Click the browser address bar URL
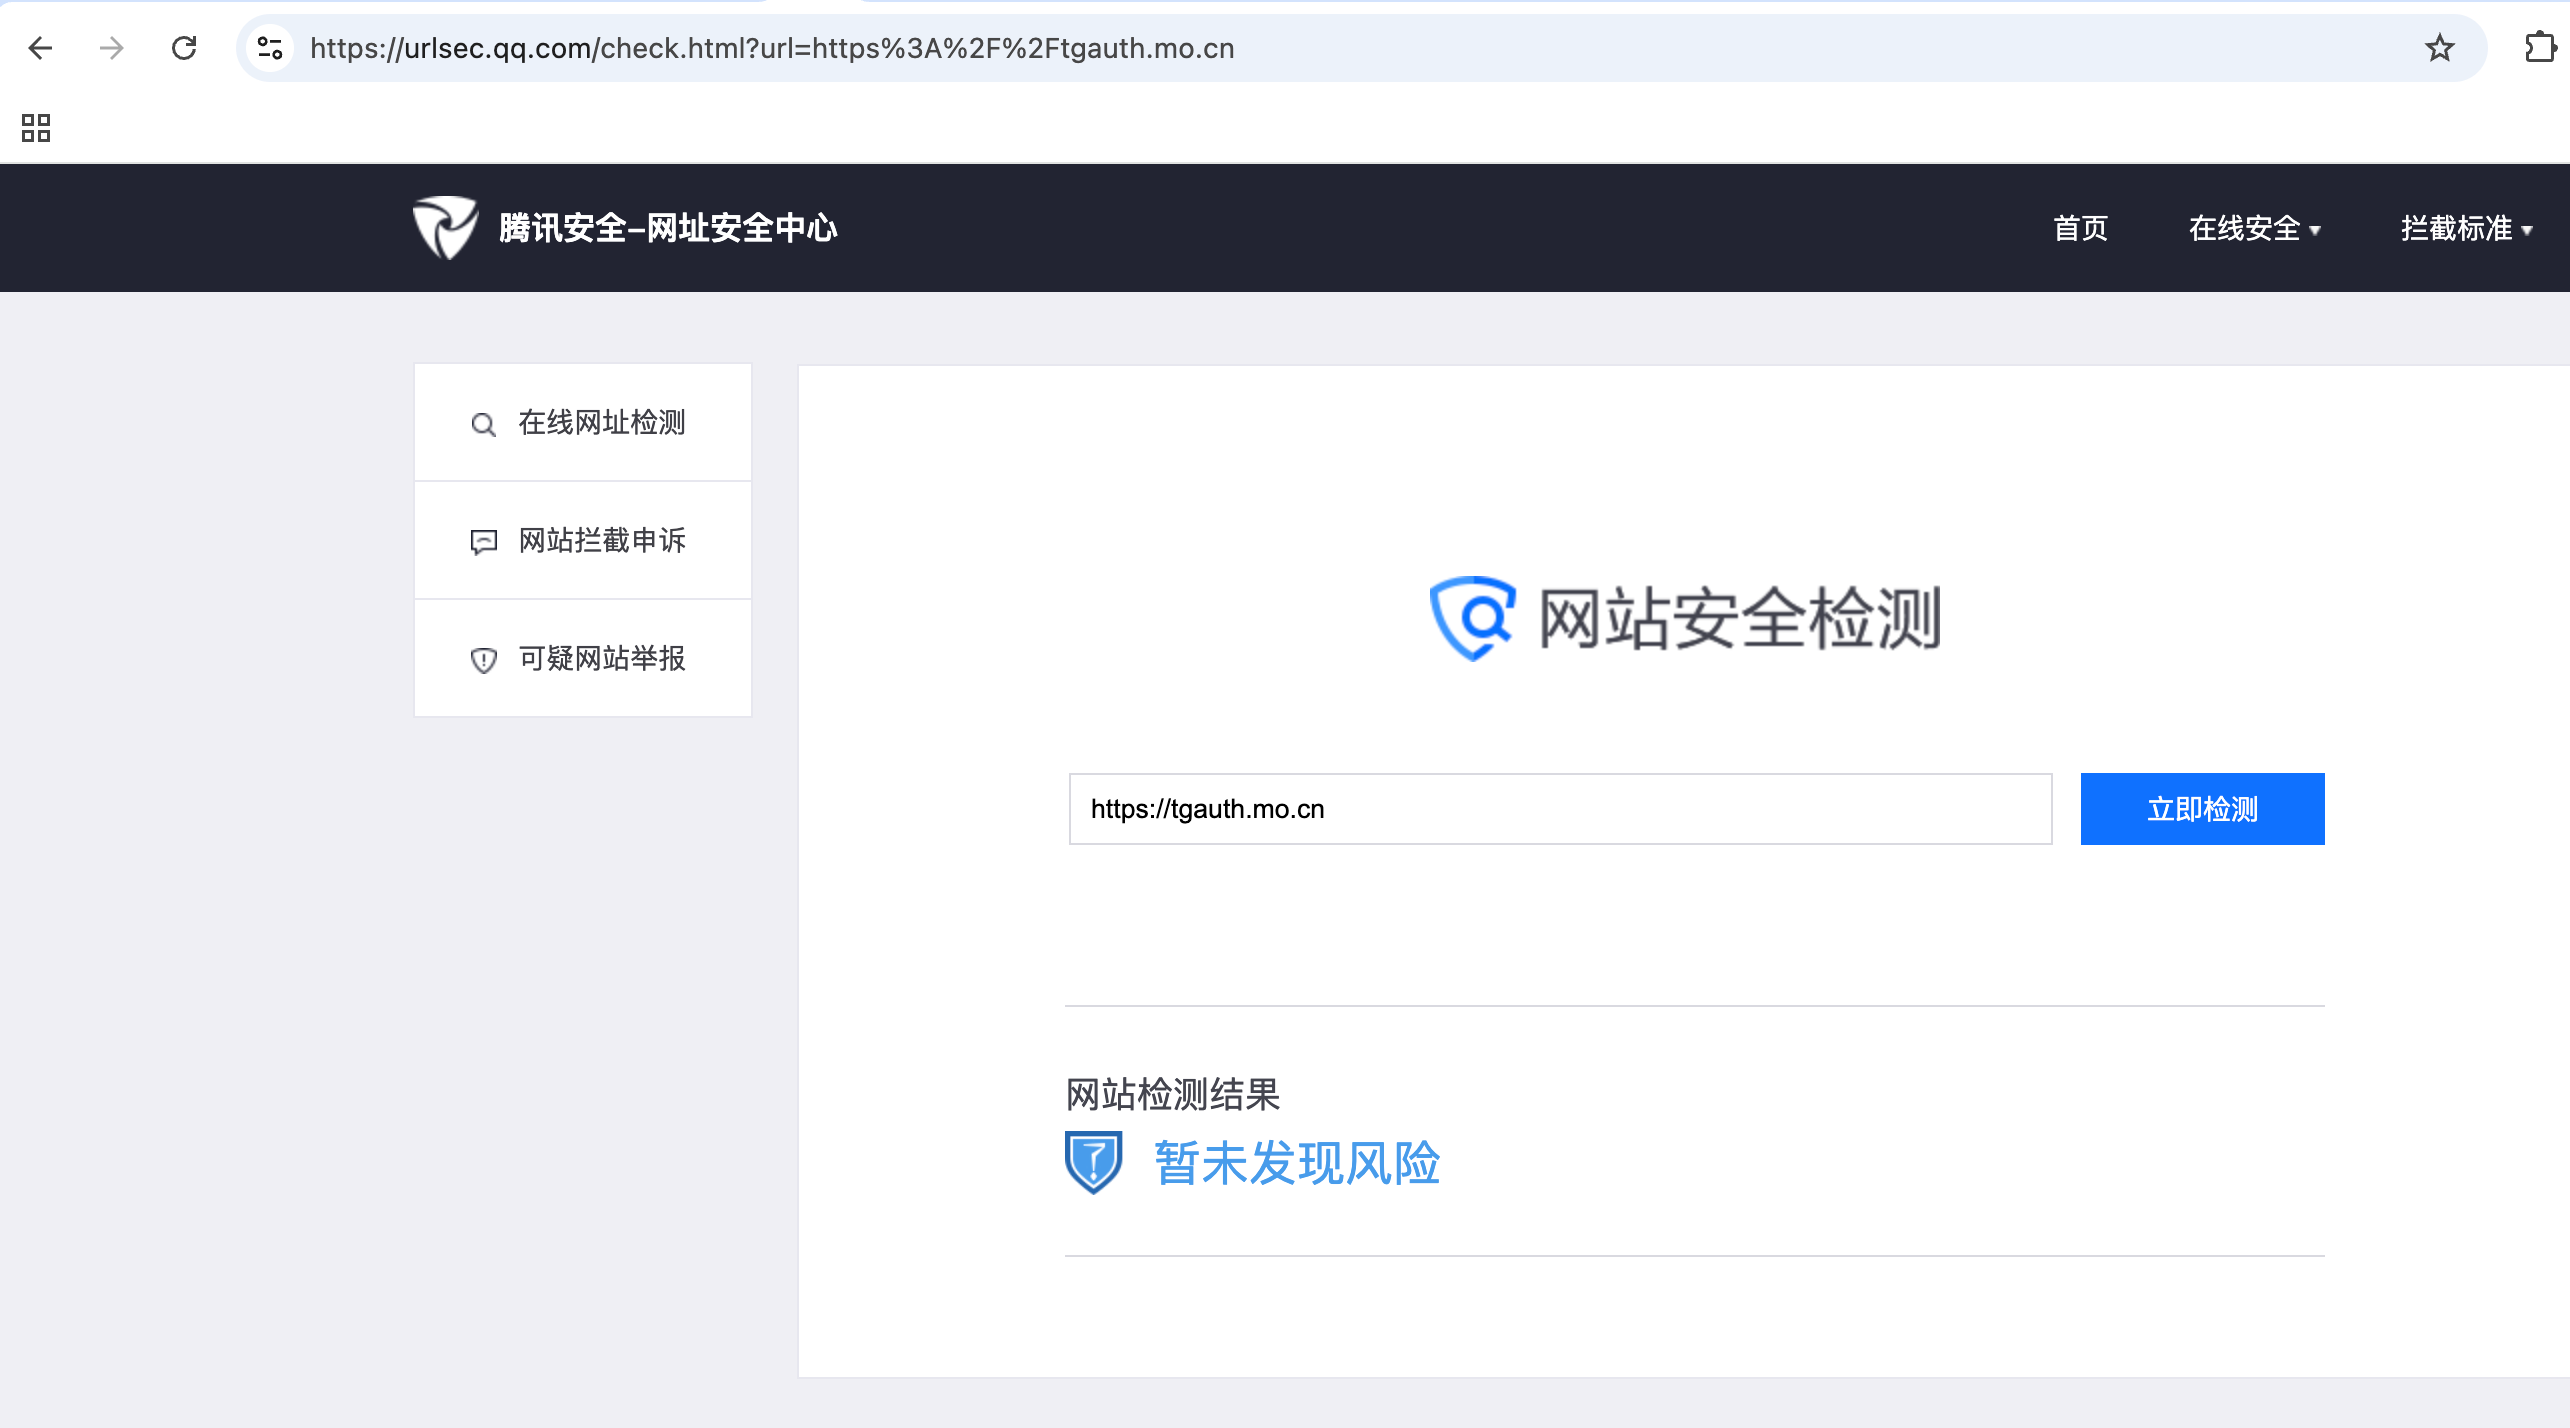The height and width of the screenshot is (1428, 2570). coord(772,48)
